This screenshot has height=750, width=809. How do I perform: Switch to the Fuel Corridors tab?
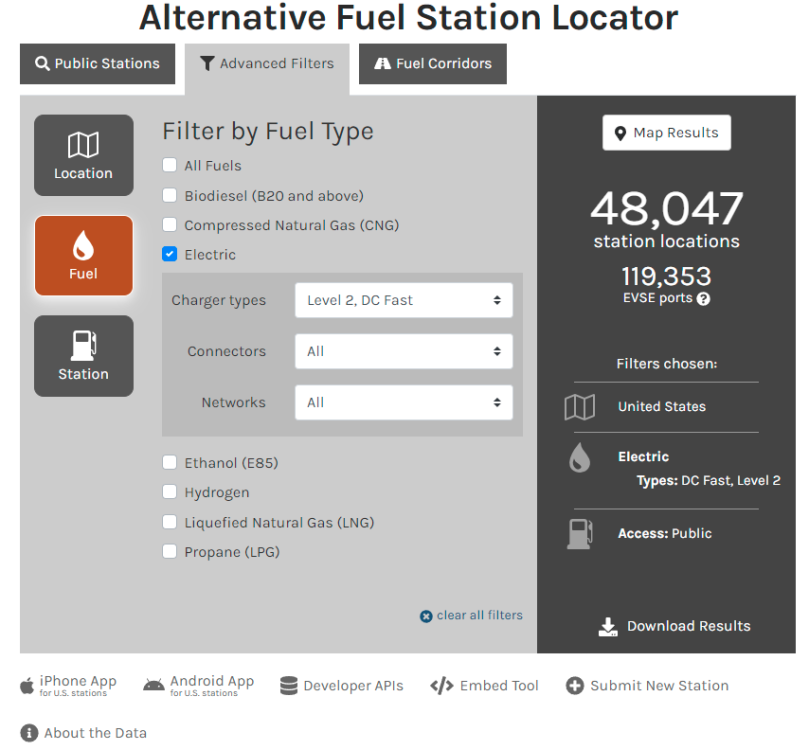pyautogui.click(x=432, y=64)
